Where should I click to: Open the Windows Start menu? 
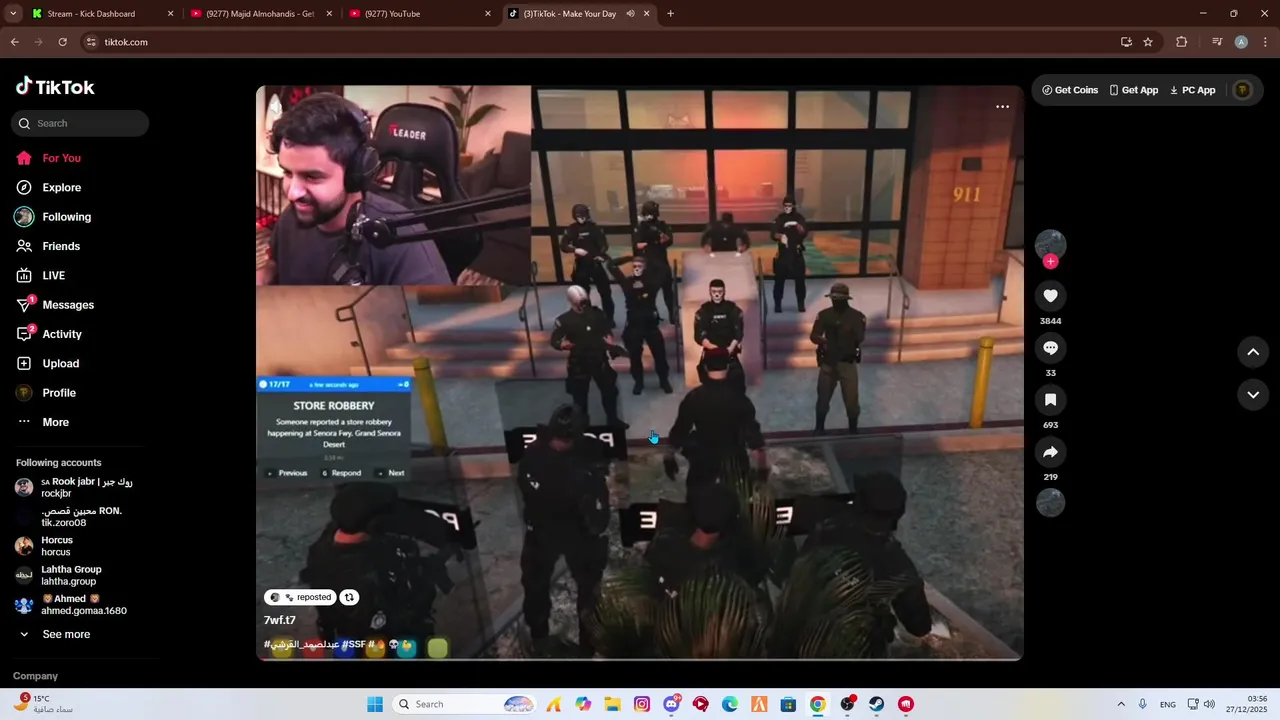tap(375, 704)
